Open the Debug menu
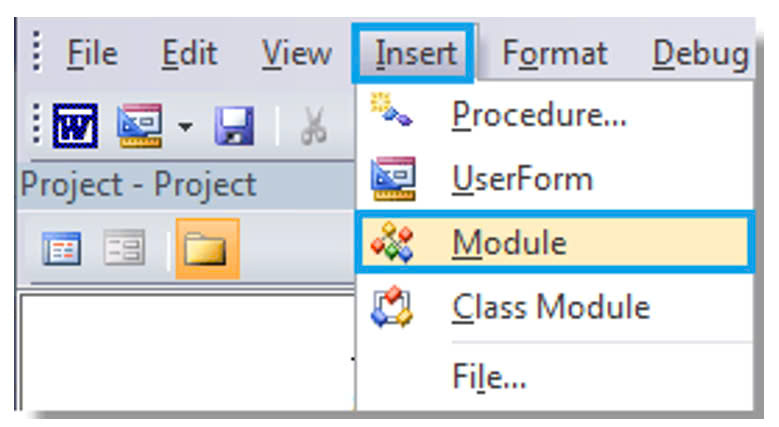The width and height of the screenshot is (779, 427). coord(699,54)
